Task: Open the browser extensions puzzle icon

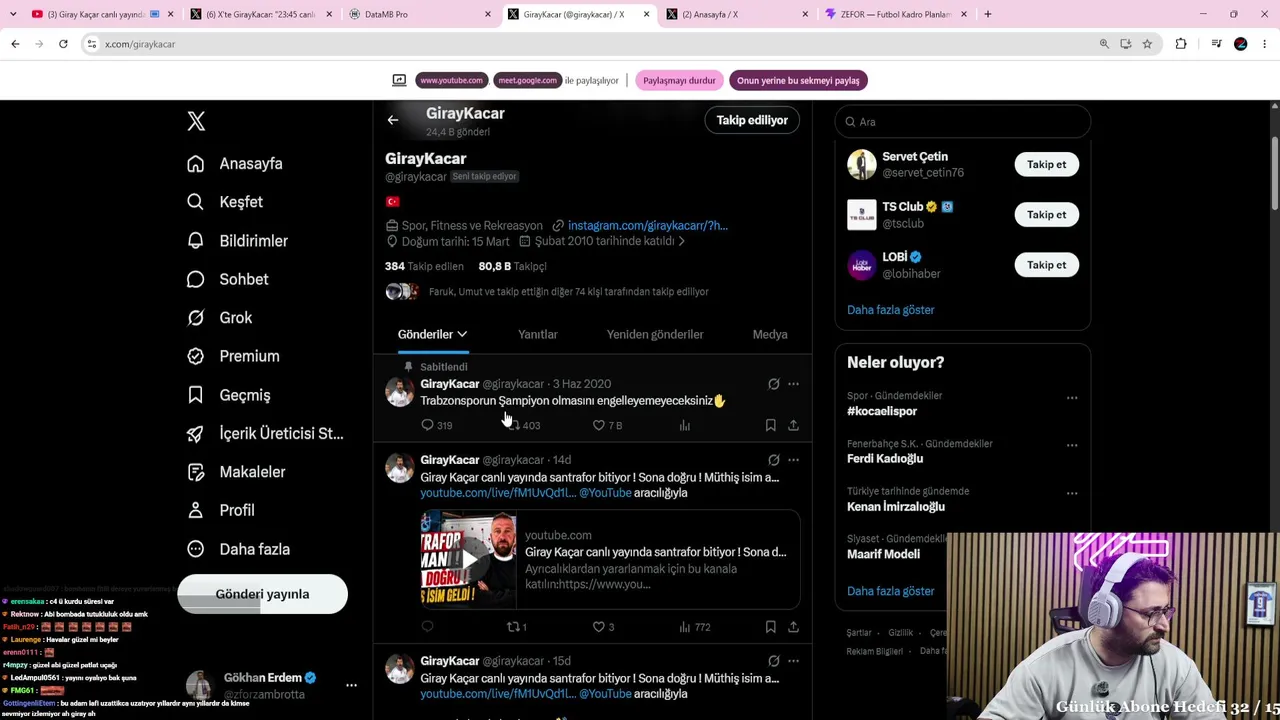Action: pyautogui.click(x=1181, y=44)
